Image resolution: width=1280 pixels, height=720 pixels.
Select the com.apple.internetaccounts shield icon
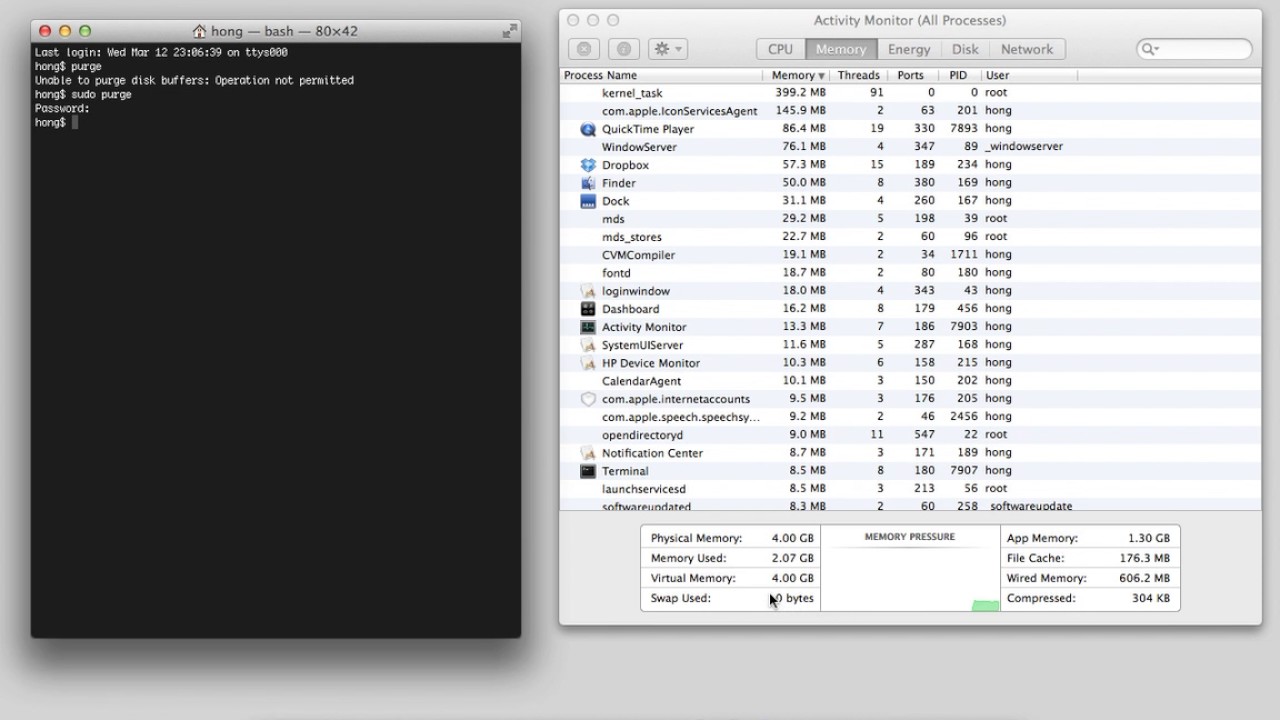tap(588, 399)
